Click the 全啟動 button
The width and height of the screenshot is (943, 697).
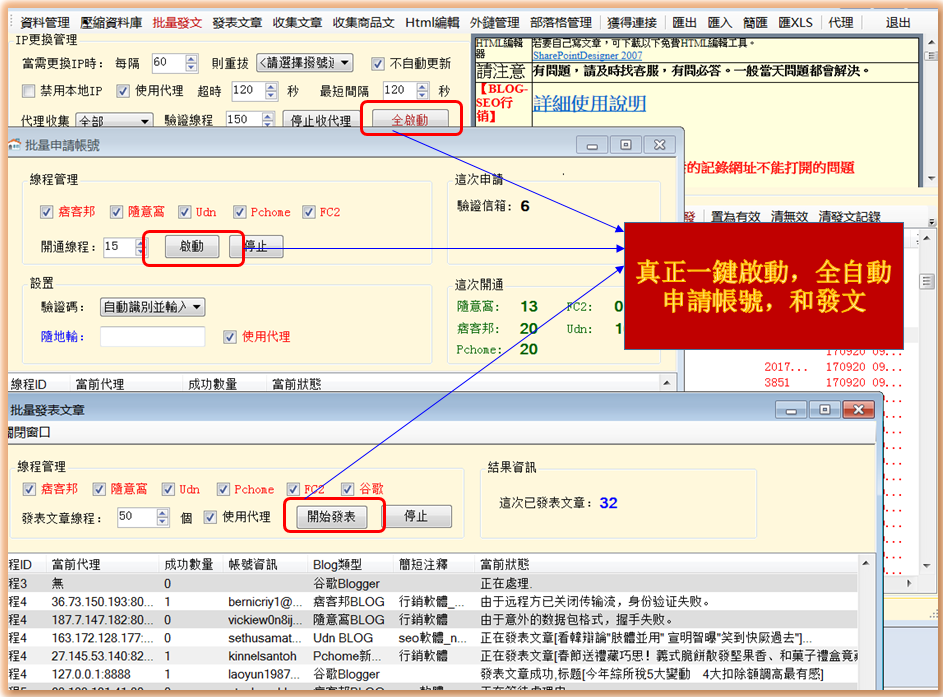[410, 120]
